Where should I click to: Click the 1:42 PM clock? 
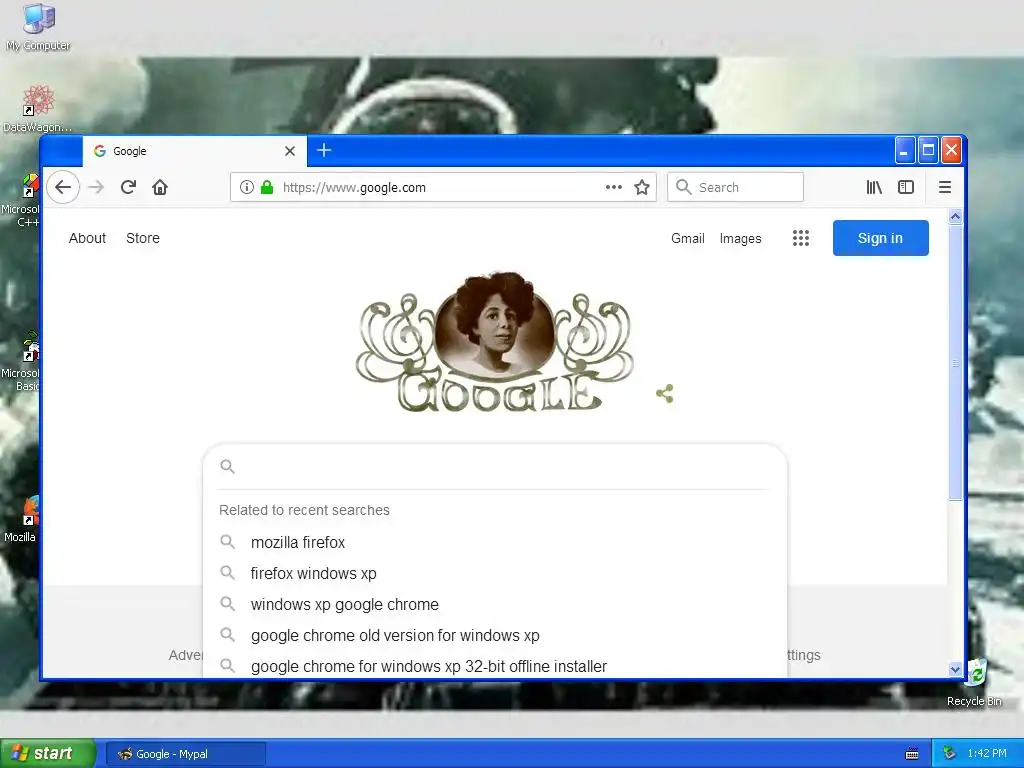pos(987,753)
